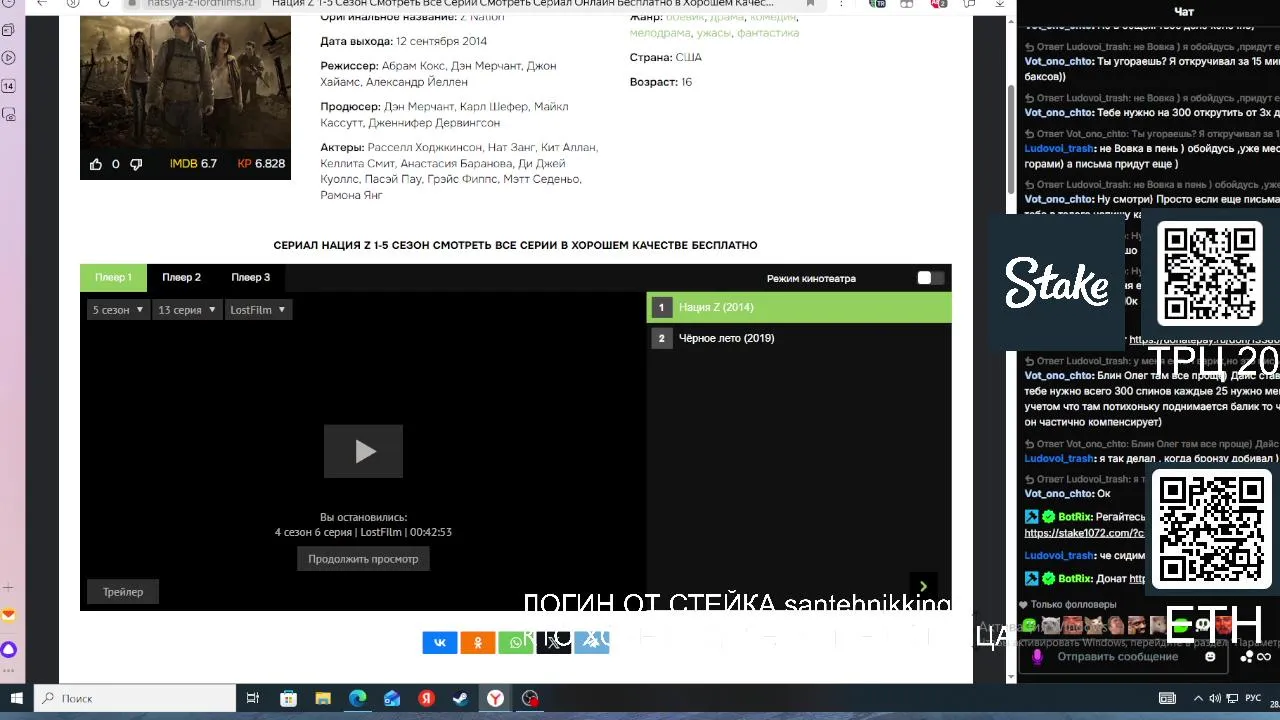Image resolution: width=1280 pixels, height=720 pixels.
Task: Share page via Odnoklassniki icon
Action: [478, 642]
